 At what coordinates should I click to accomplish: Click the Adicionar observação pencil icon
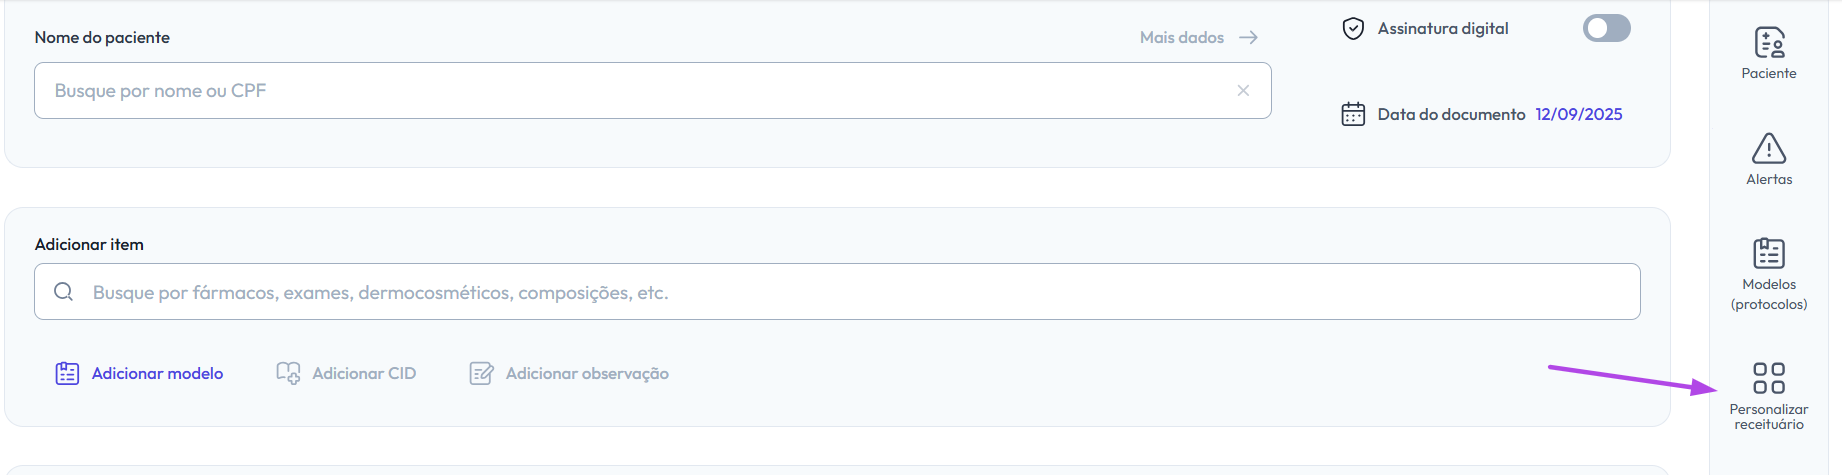tap(481, 373)
